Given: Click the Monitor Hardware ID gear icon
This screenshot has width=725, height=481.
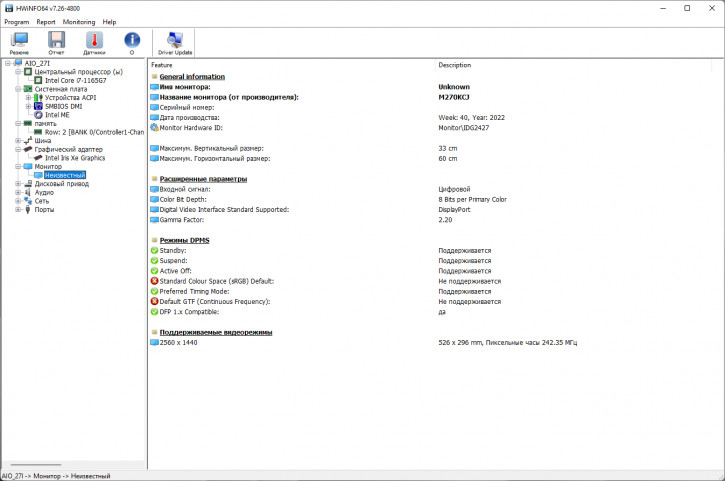Looking at the screenshot, I should 154,127.
